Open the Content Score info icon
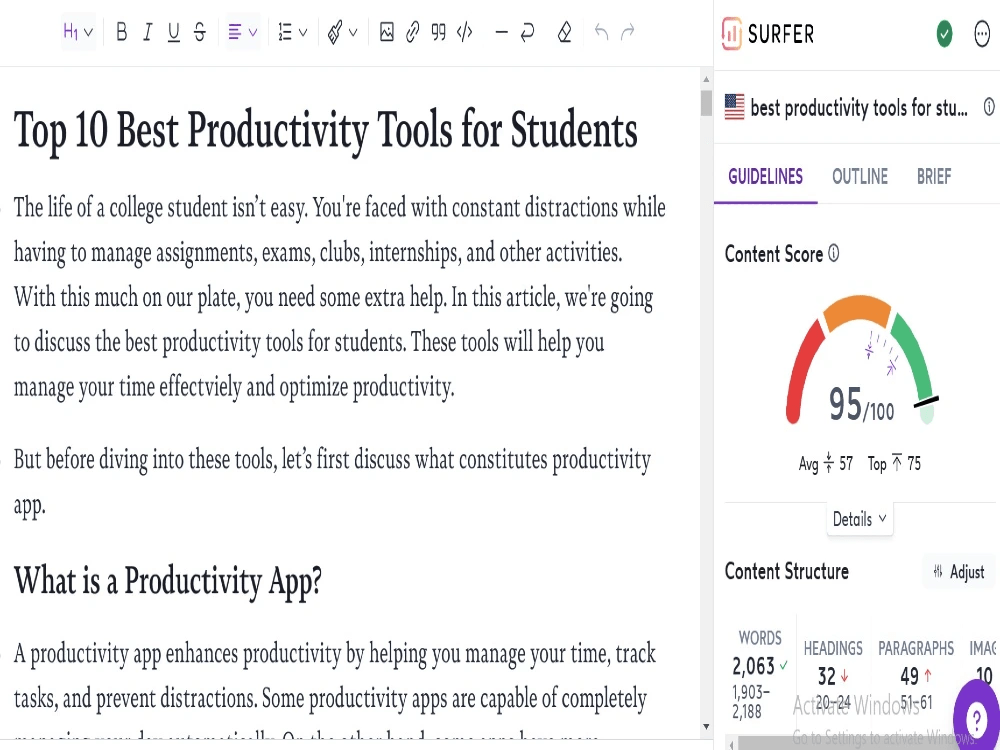1000x750 pixels. [x=834, y=254]
